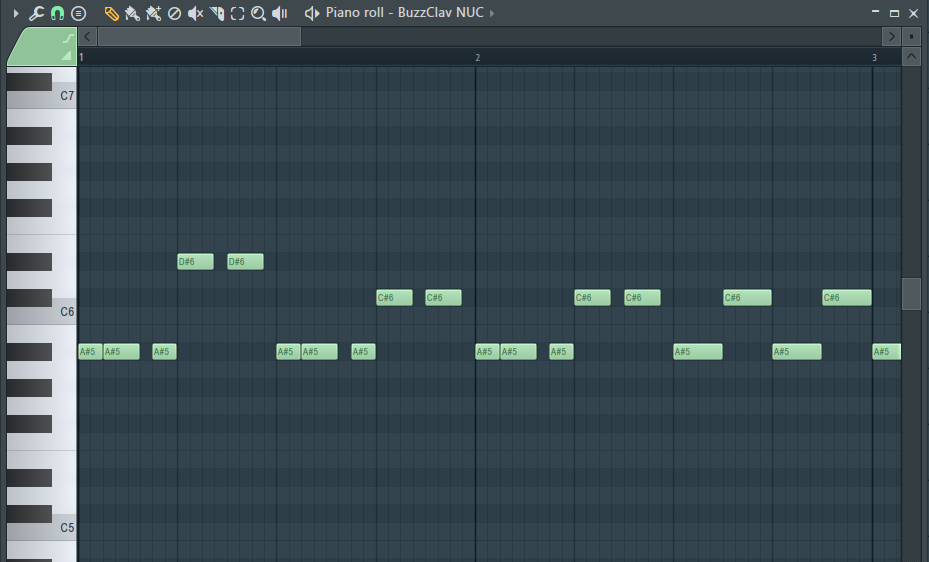Screen dimensions: 929x562
Task: Maximize the piano roll window
Action: tap(894, 13)
